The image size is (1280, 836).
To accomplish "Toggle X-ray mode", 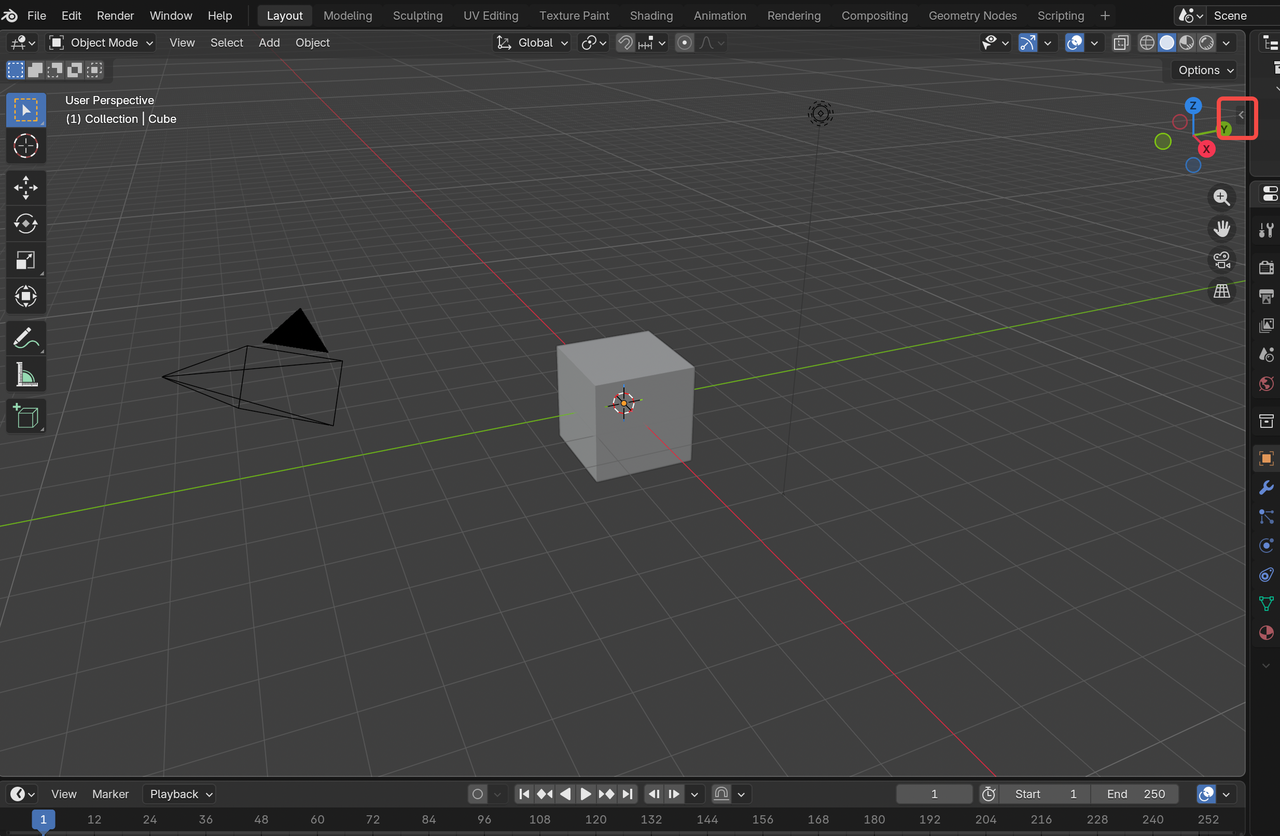I will coord(1121,43).
